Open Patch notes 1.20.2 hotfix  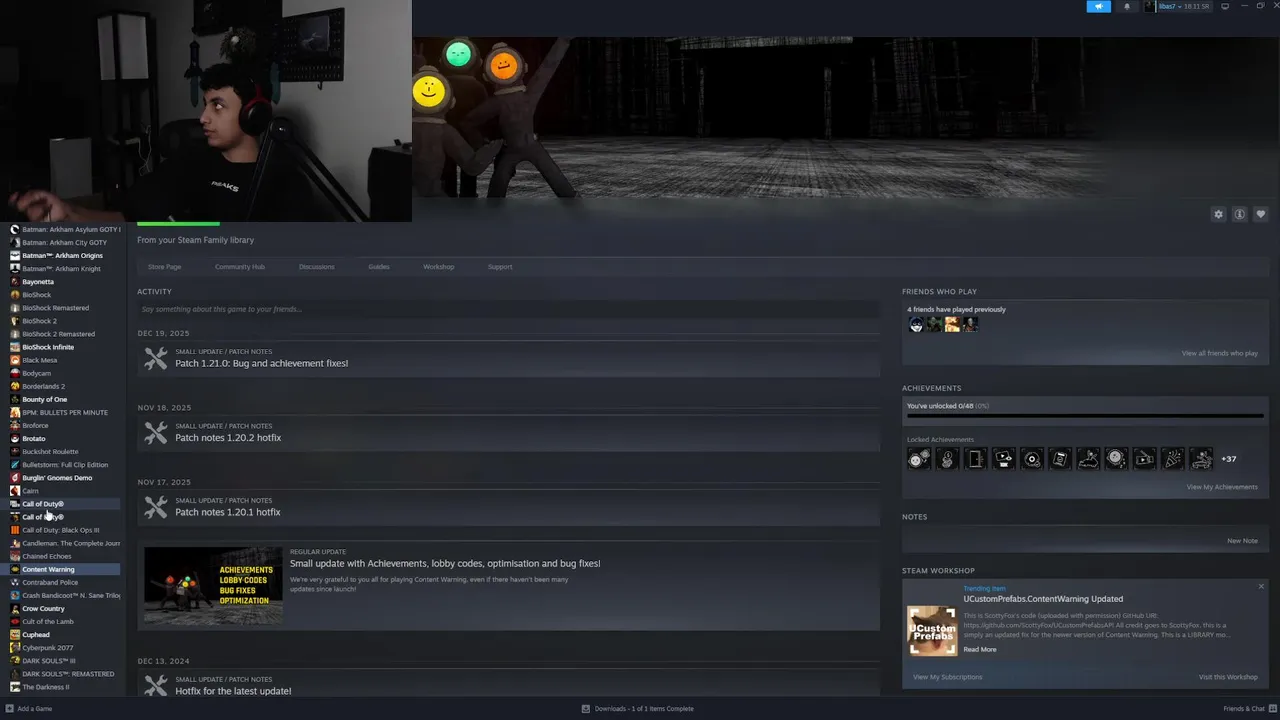228,438
